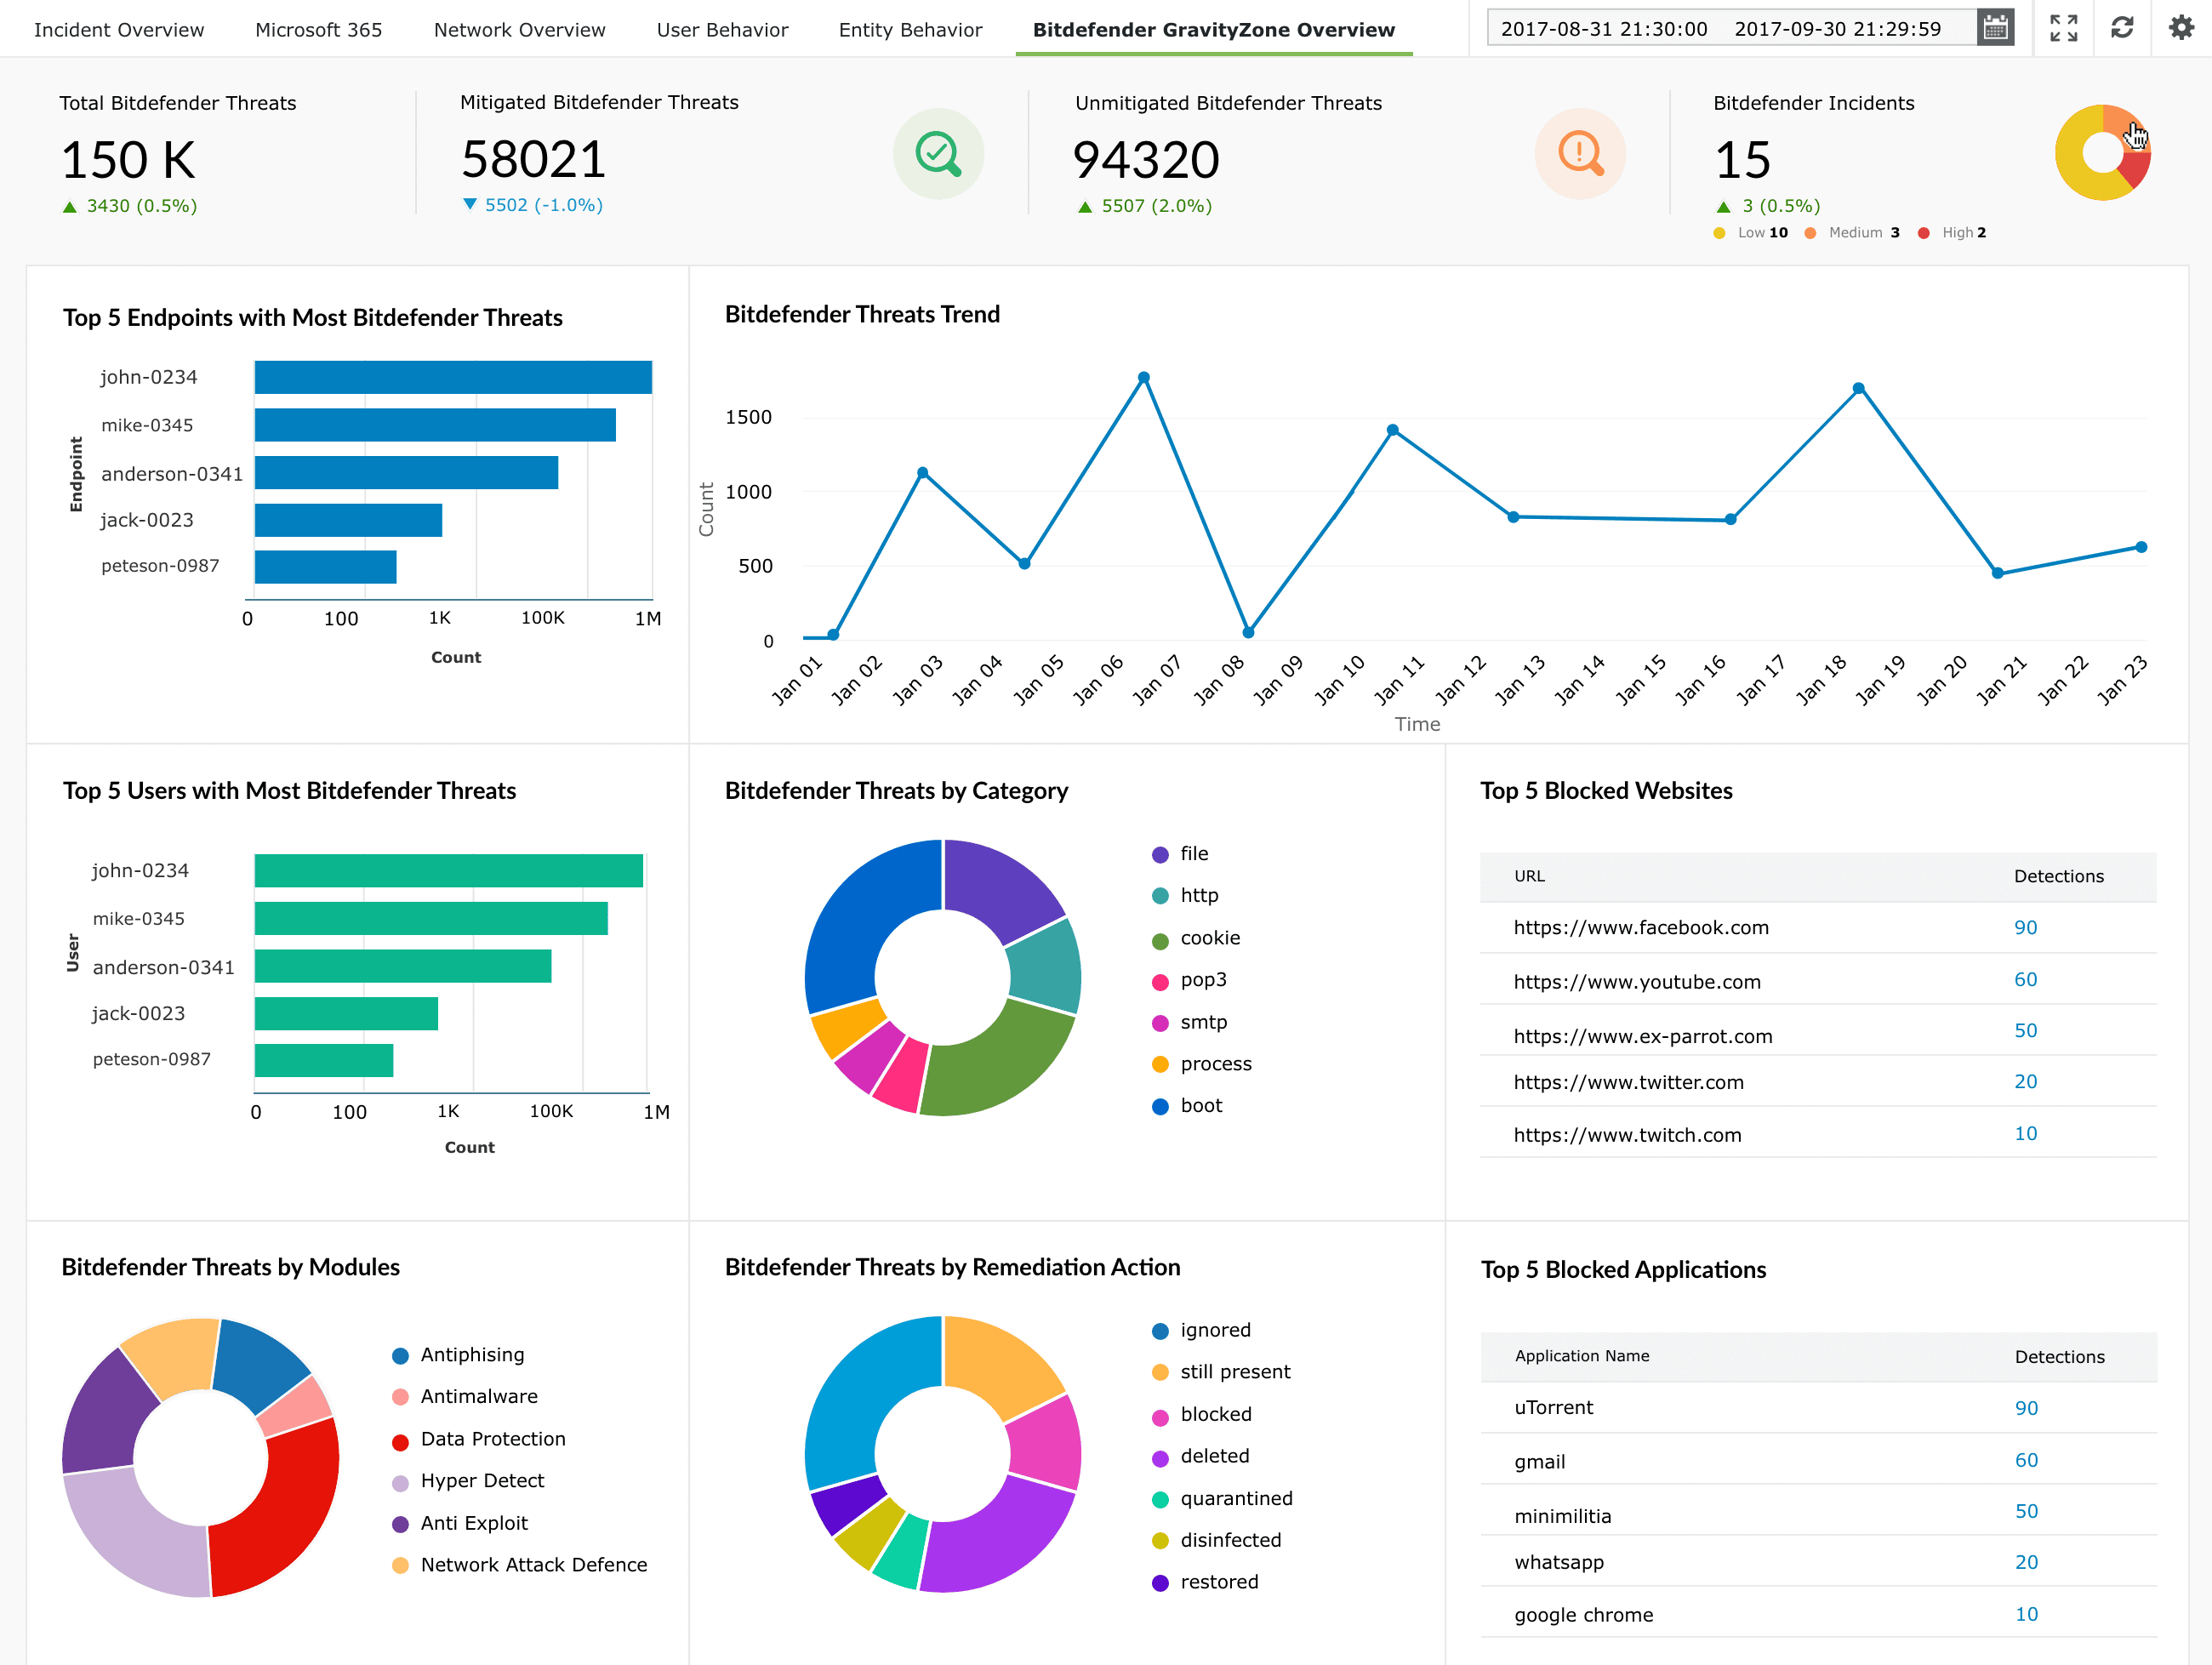2212x1665 pixels.
Task: Toggle the still present legend entry
Action: (1221, 1372)
